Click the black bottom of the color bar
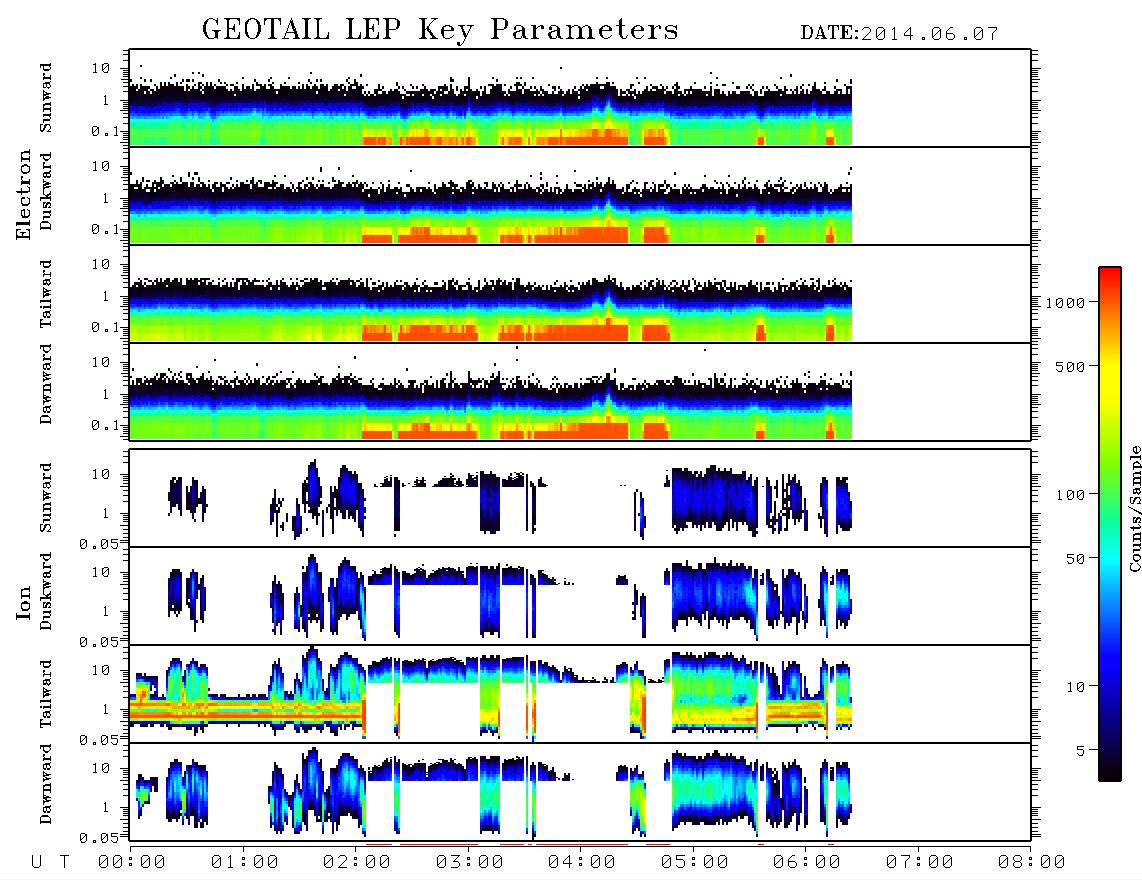This screenshot has height=880, width=1142. [1110, 774]
